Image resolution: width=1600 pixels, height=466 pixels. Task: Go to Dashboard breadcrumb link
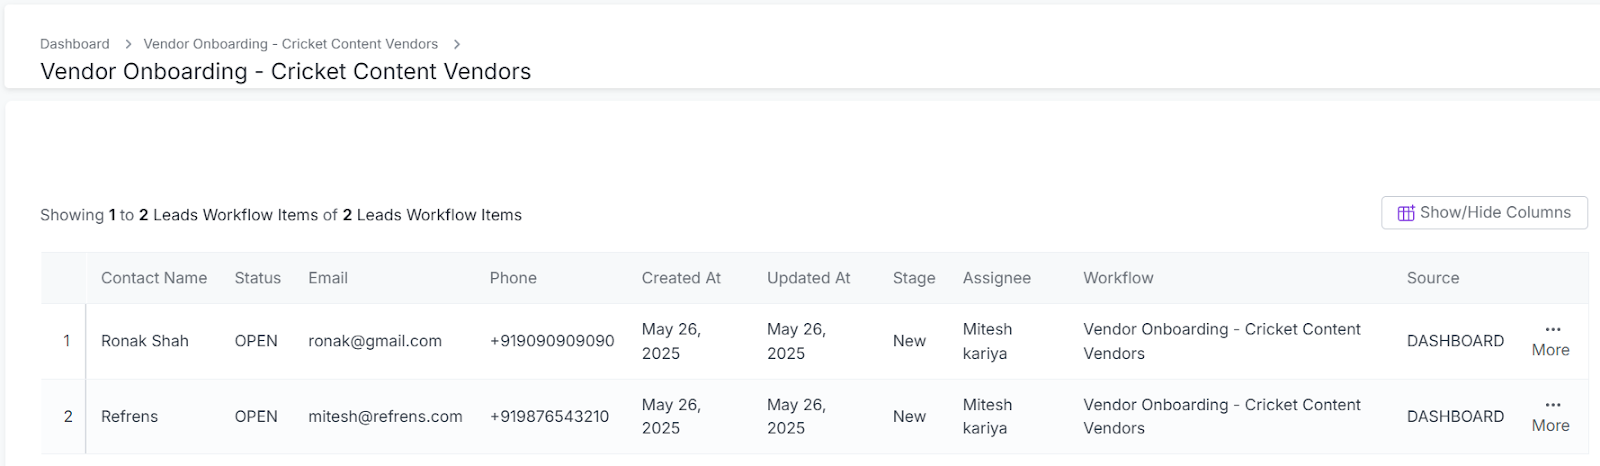pyautogui.click(x=75, y=44)
